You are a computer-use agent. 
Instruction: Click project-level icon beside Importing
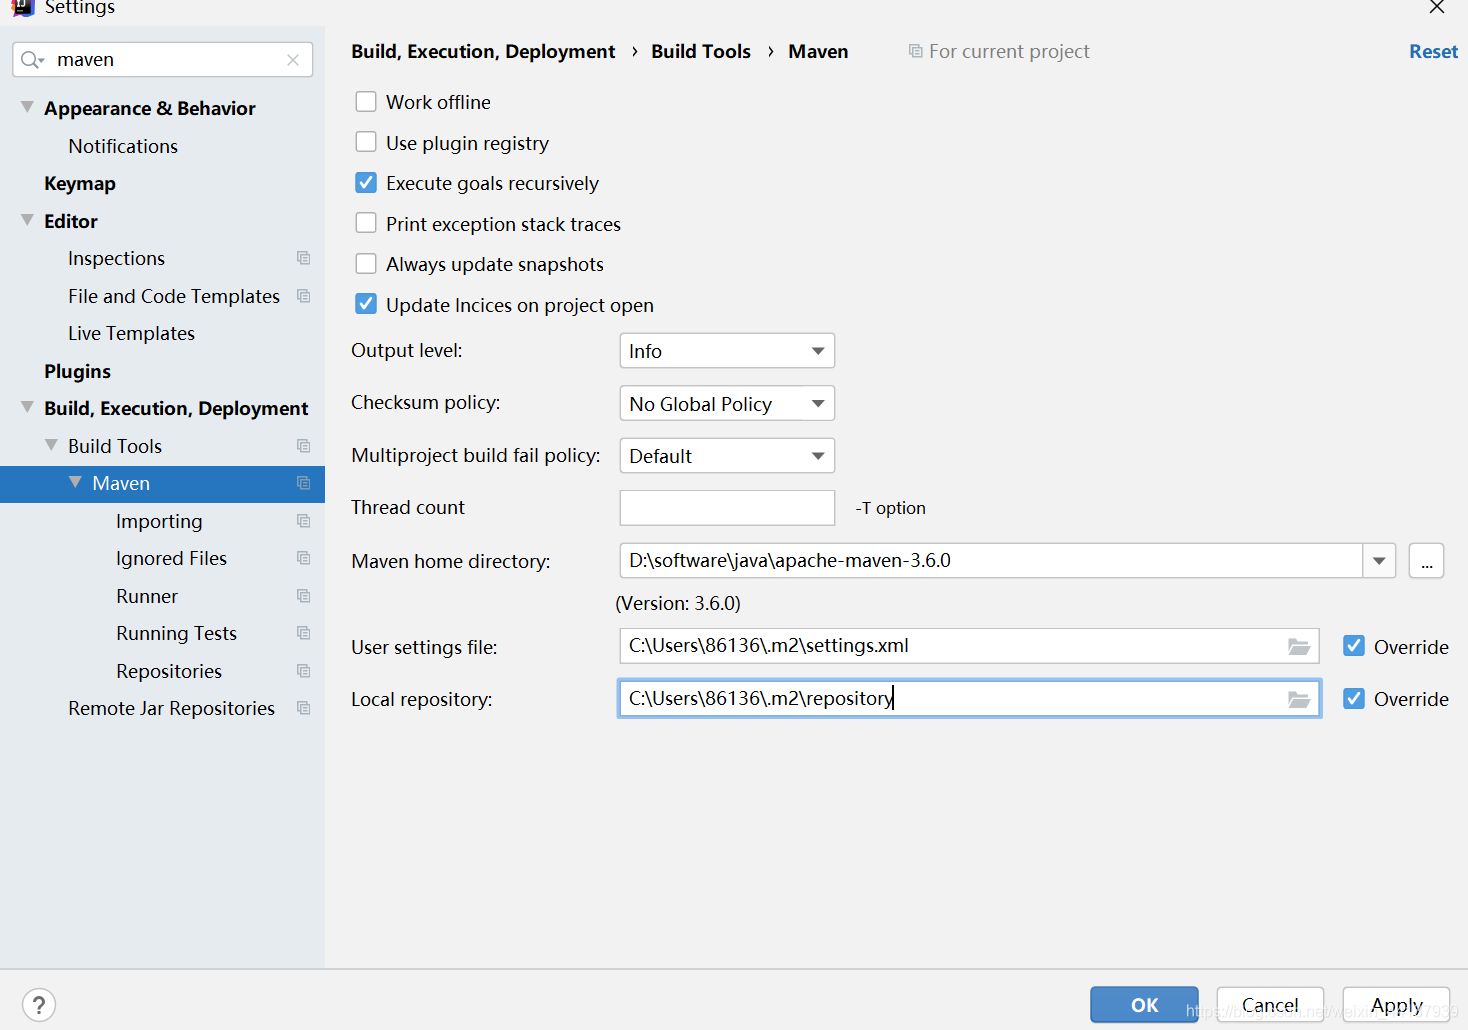tap(304, 521)
